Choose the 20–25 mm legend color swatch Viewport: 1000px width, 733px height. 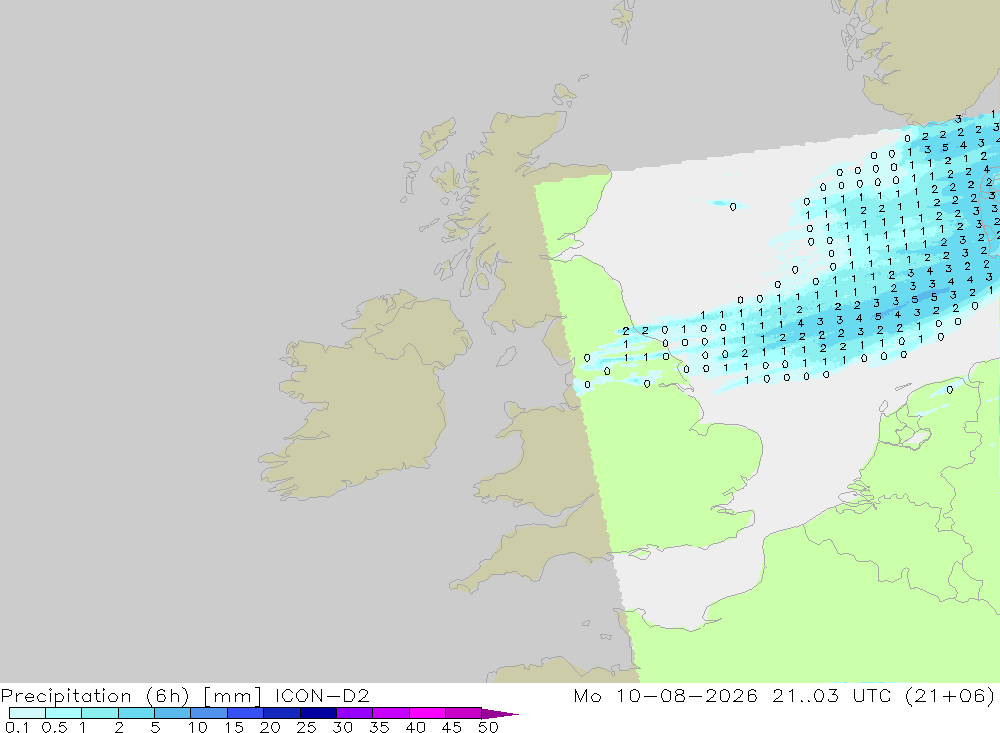pos(282,713)
